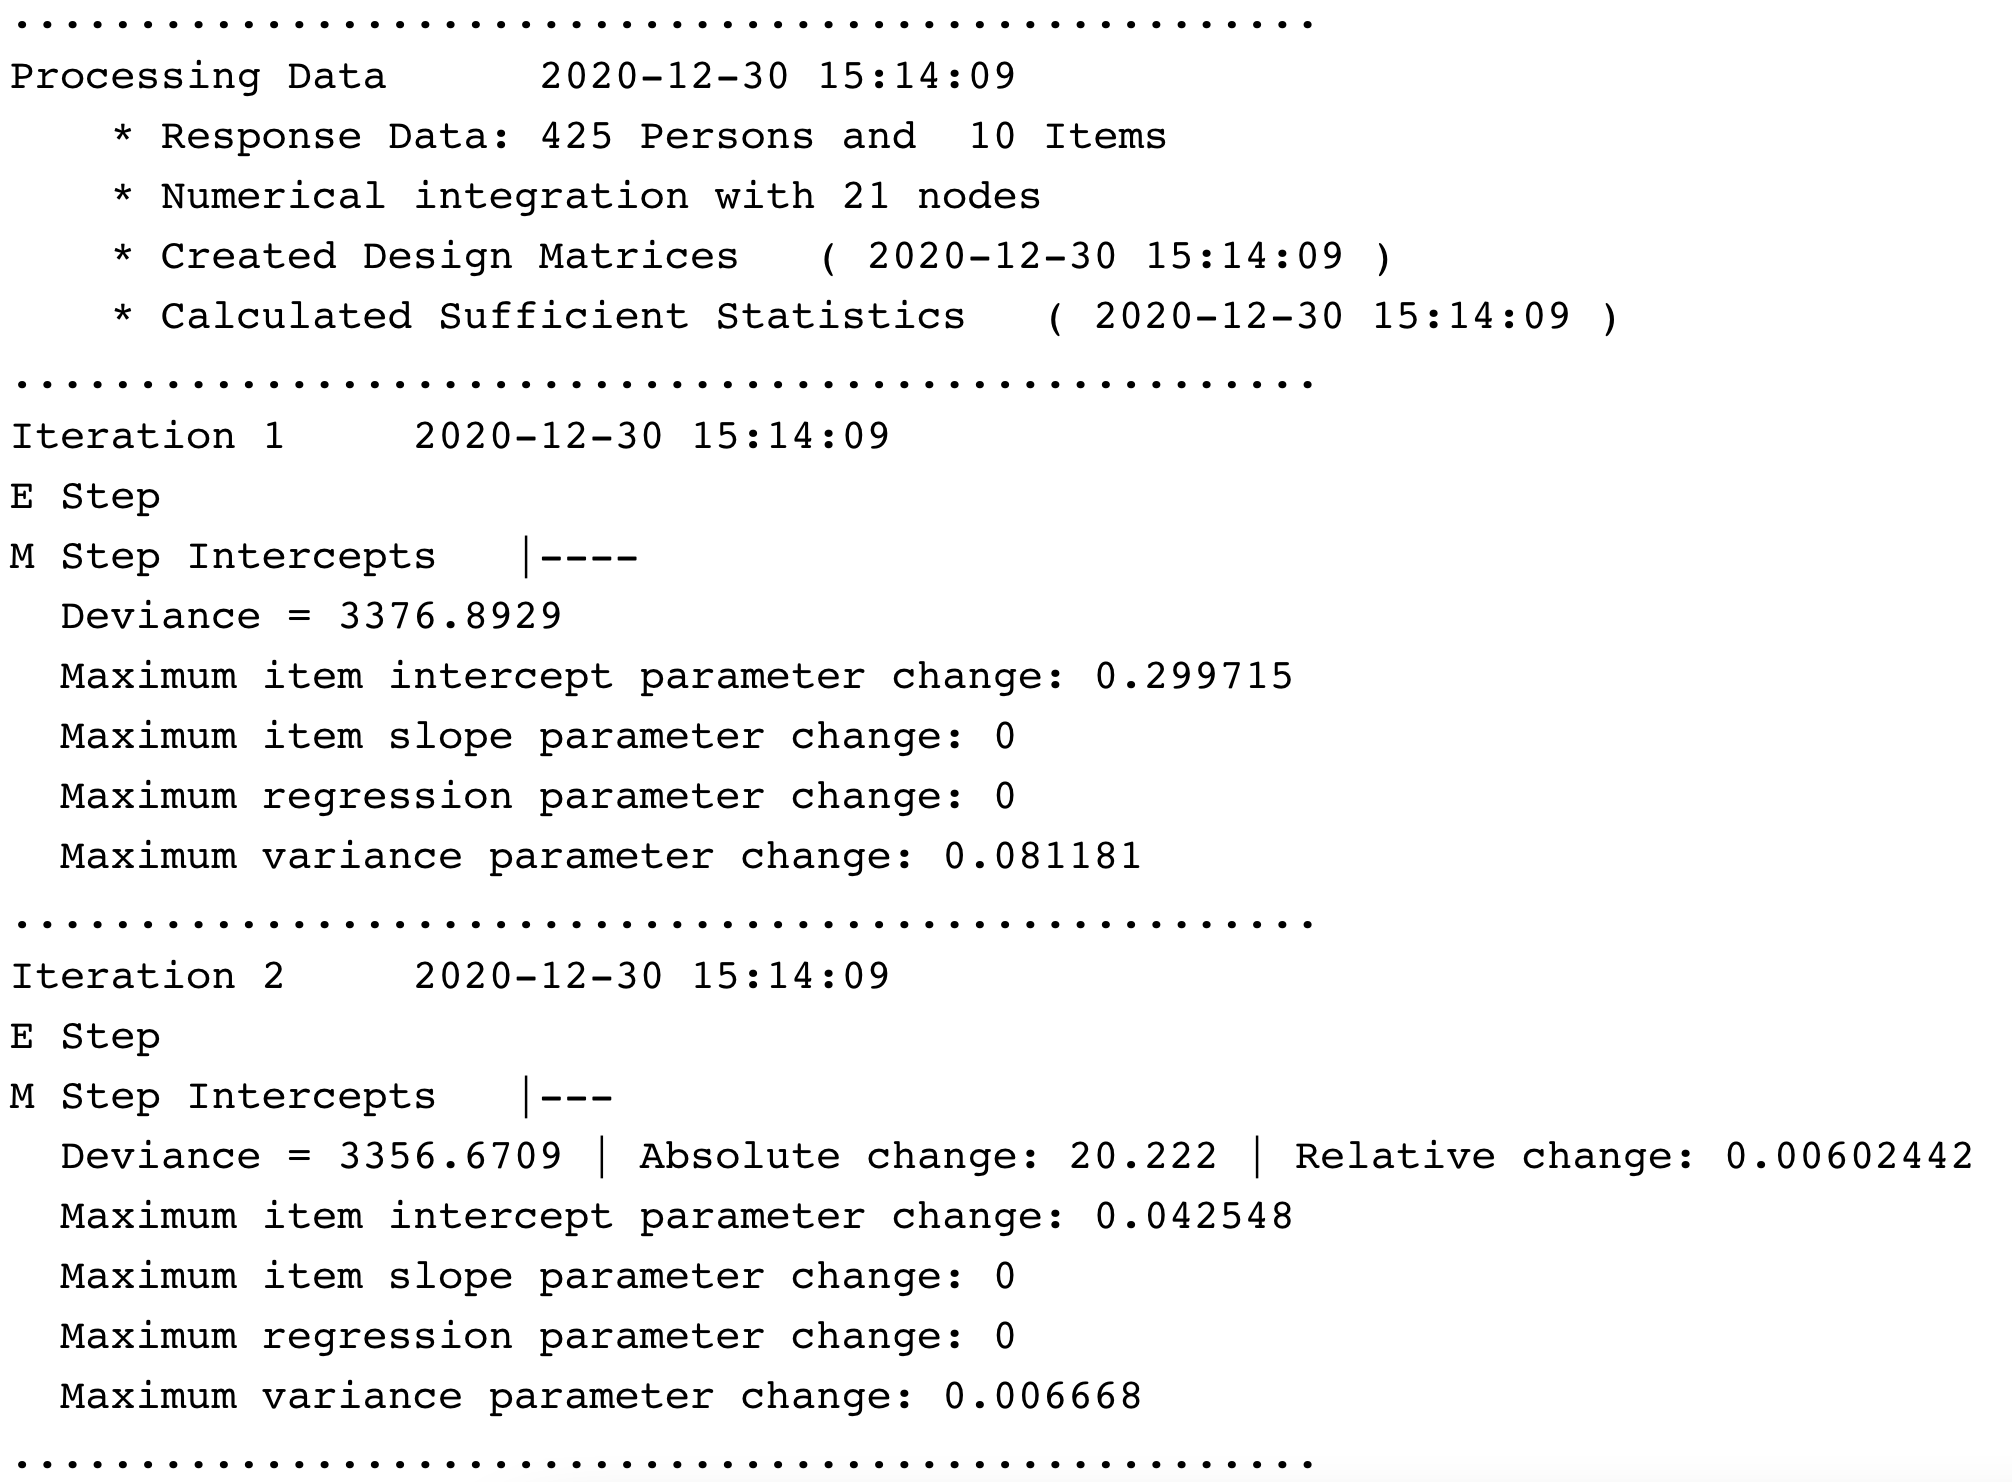This screenshot has width=2012, height=1482.
Task: Click the intercept change value 0.299715
Action: (1194, 676)
